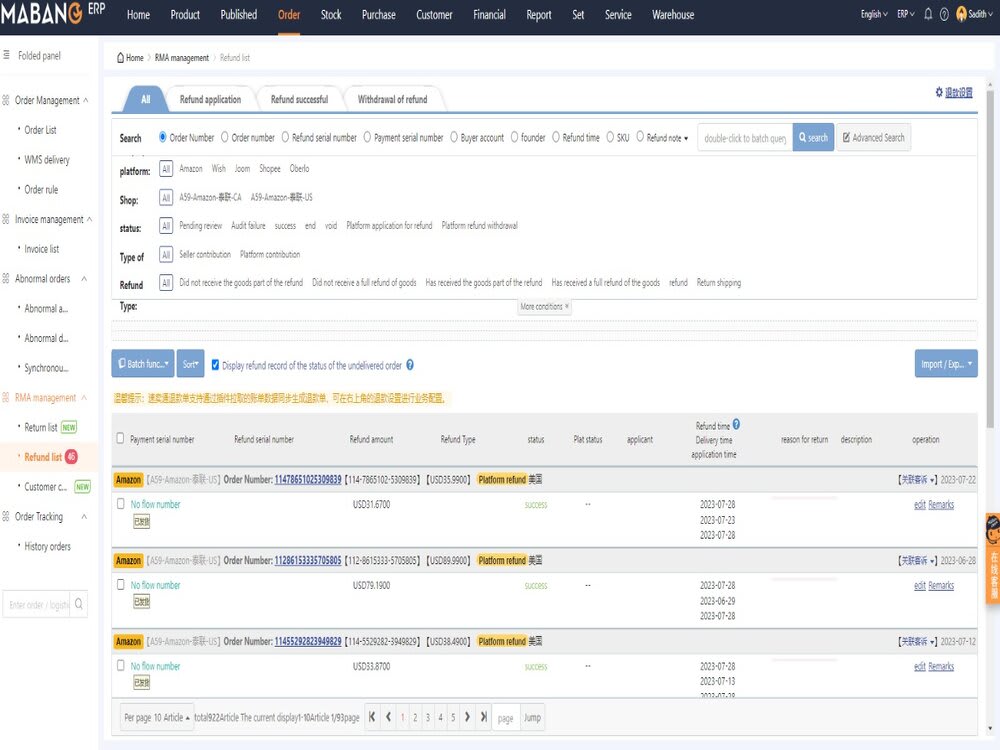The width and height of the screenshot is (1000, 750).
Task: Click the Jump pagination button
Action: (532, 717)
